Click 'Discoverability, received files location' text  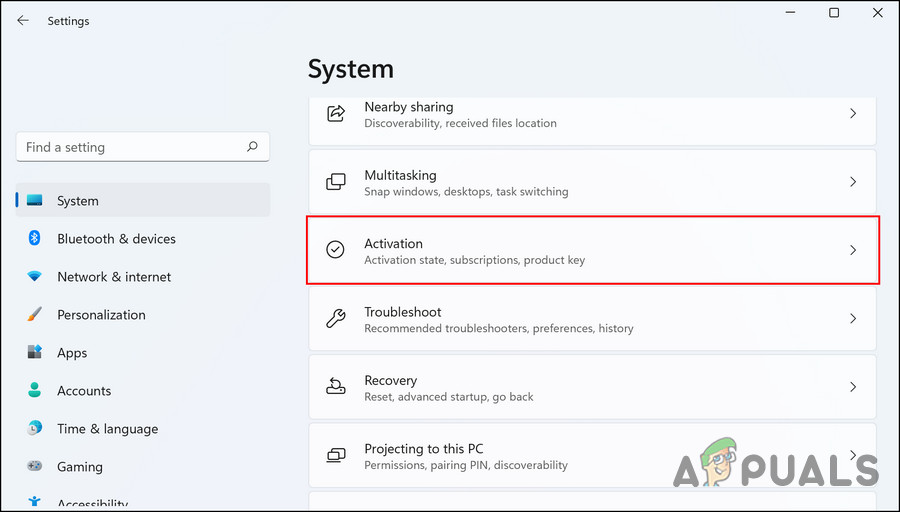460,123
